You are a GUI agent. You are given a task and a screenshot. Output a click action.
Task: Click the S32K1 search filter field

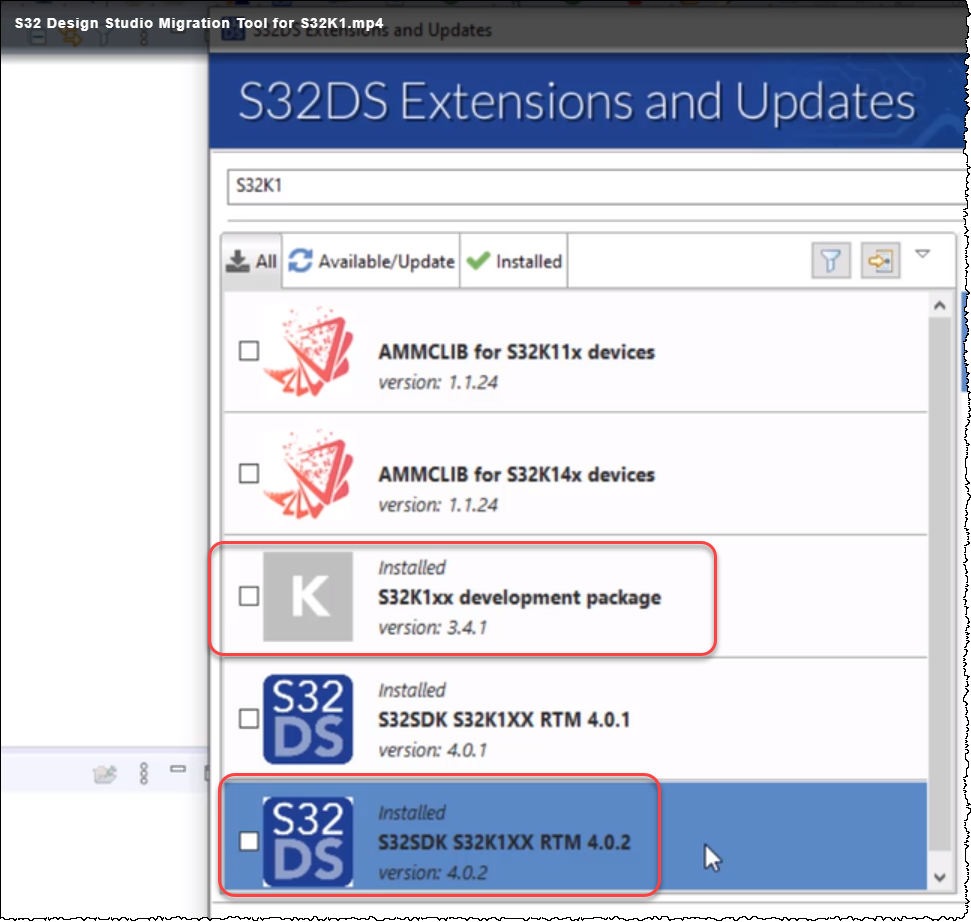pos(596,186)
